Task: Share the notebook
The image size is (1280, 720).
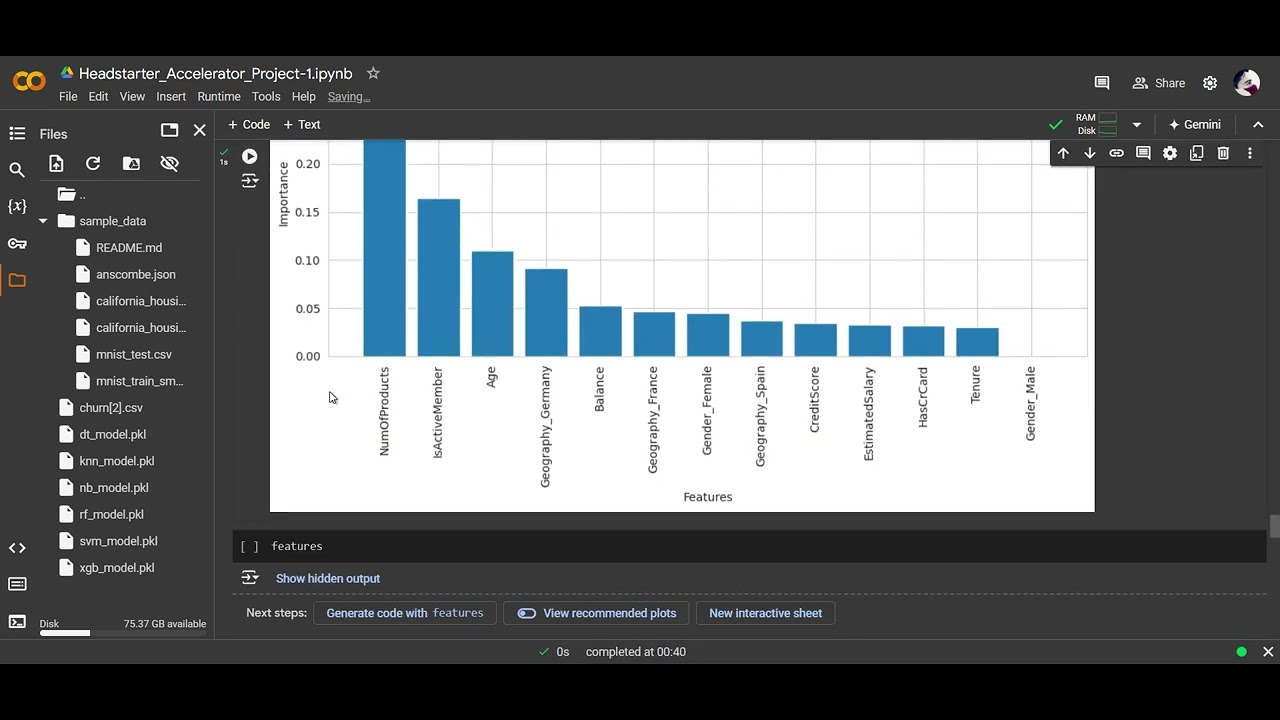Action: (1159, 83)
